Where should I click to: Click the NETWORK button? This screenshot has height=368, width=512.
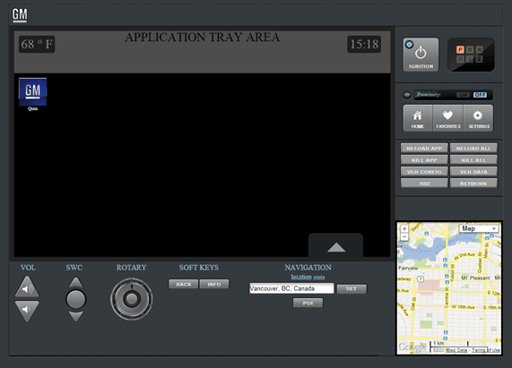click(x=473, y=183)
